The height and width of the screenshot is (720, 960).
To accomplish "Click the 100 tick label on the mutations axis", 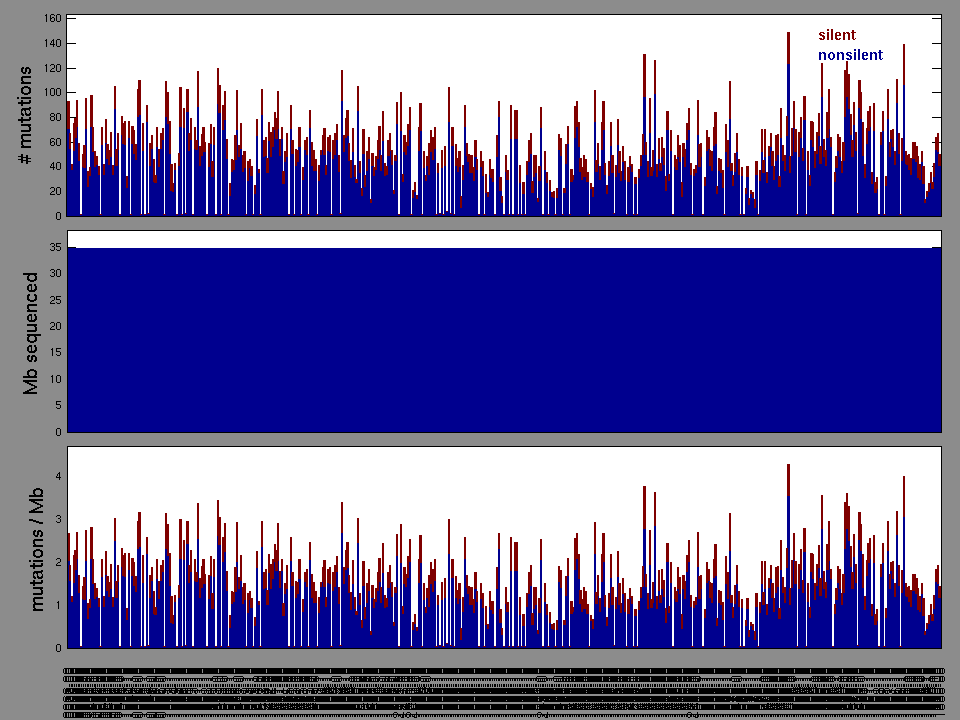I will pos(51,93).
